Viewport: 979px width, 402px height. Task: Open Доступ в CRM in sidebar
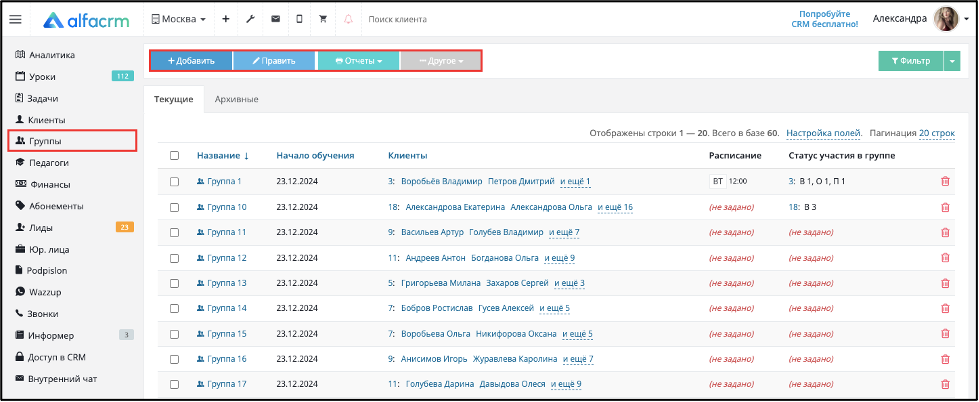coord(50,358)
